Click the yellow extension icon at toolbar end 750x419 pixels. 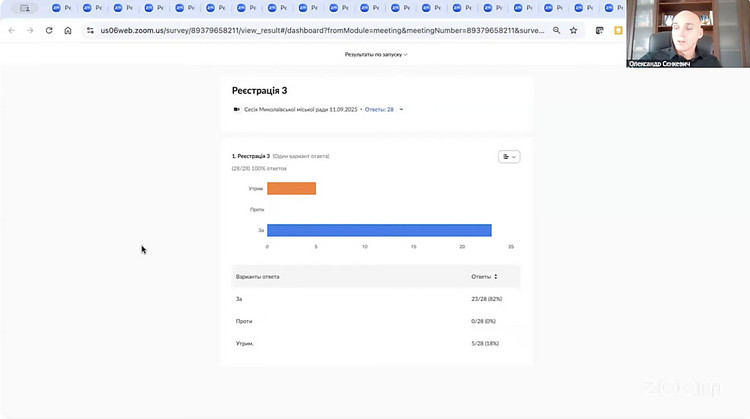(618, 31)
